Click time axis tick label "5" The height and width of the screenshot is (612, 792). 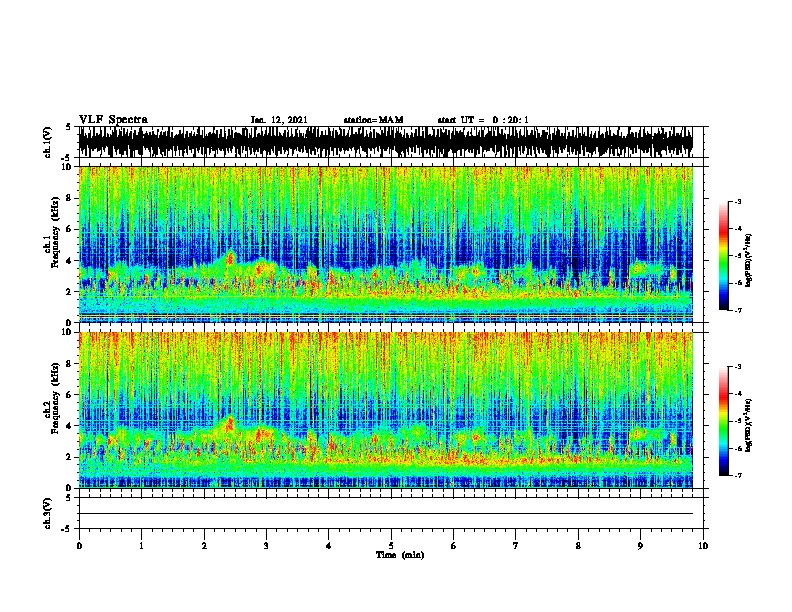click(391, 545)
